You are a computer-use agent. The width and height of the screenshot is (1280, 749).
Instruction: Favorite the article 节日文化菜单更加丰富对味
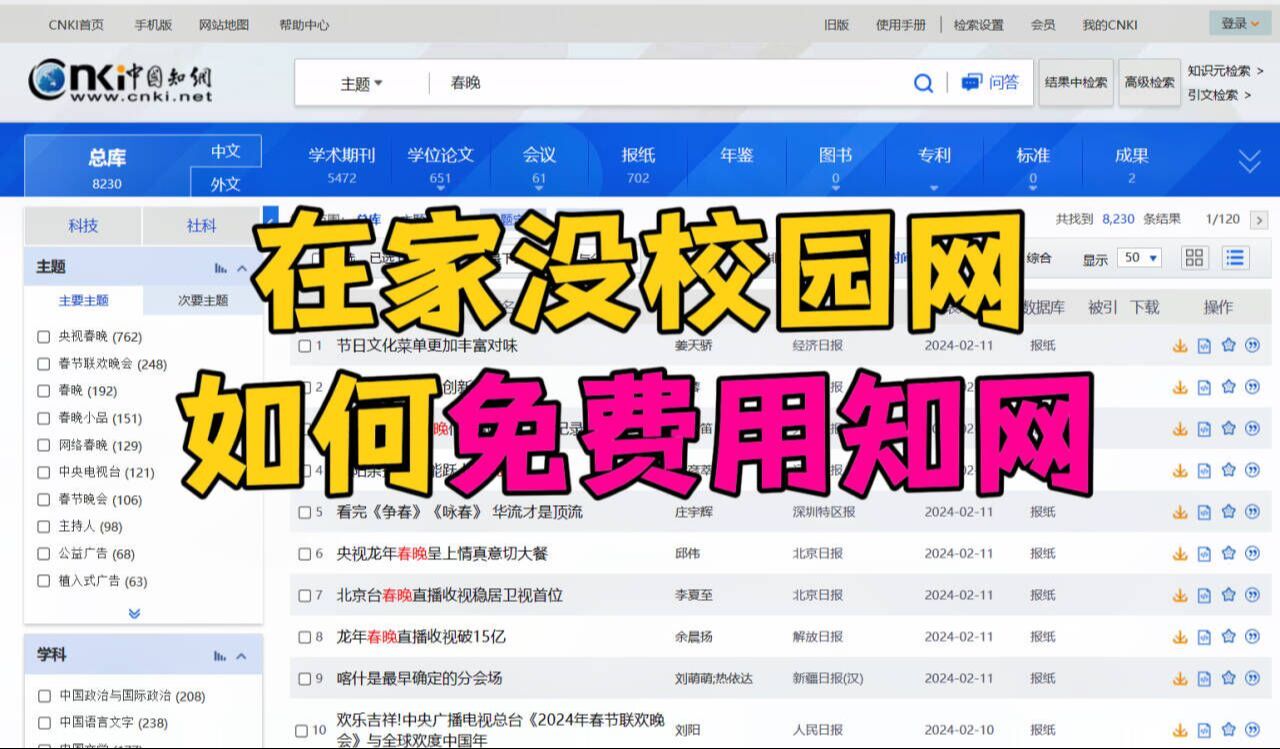coord(1228,346)
